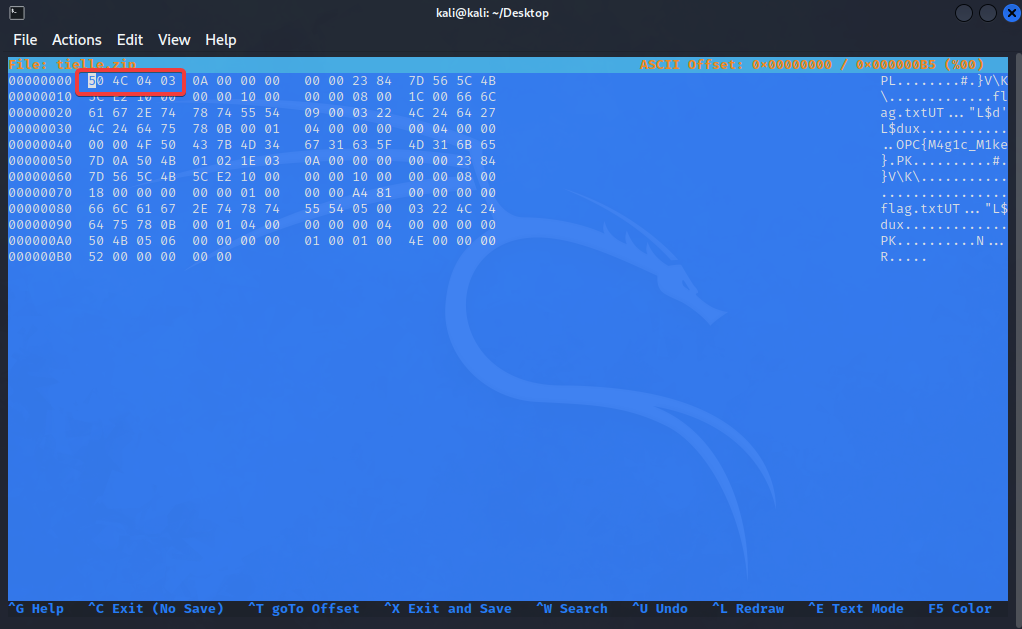Image resolution: width=1022 pixels, height=629 pixels.
Task: Click the terminal icon in the title bar
Action: tap(16, 13)
